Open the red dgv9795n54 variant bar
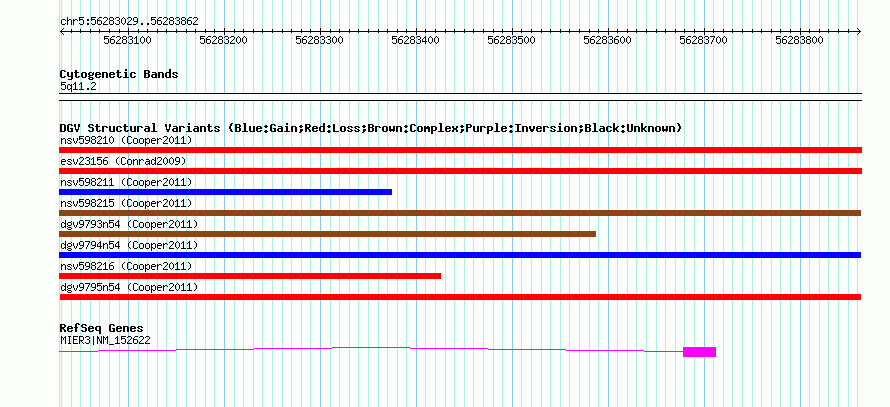Image resolution: width=890 pixels, height=407 pixels. [x=460, y=297]
